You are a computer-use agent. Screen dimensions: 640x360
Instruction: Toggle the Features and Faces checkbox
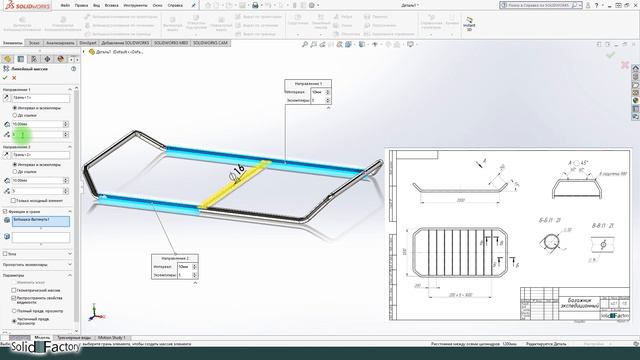[5, 211]
